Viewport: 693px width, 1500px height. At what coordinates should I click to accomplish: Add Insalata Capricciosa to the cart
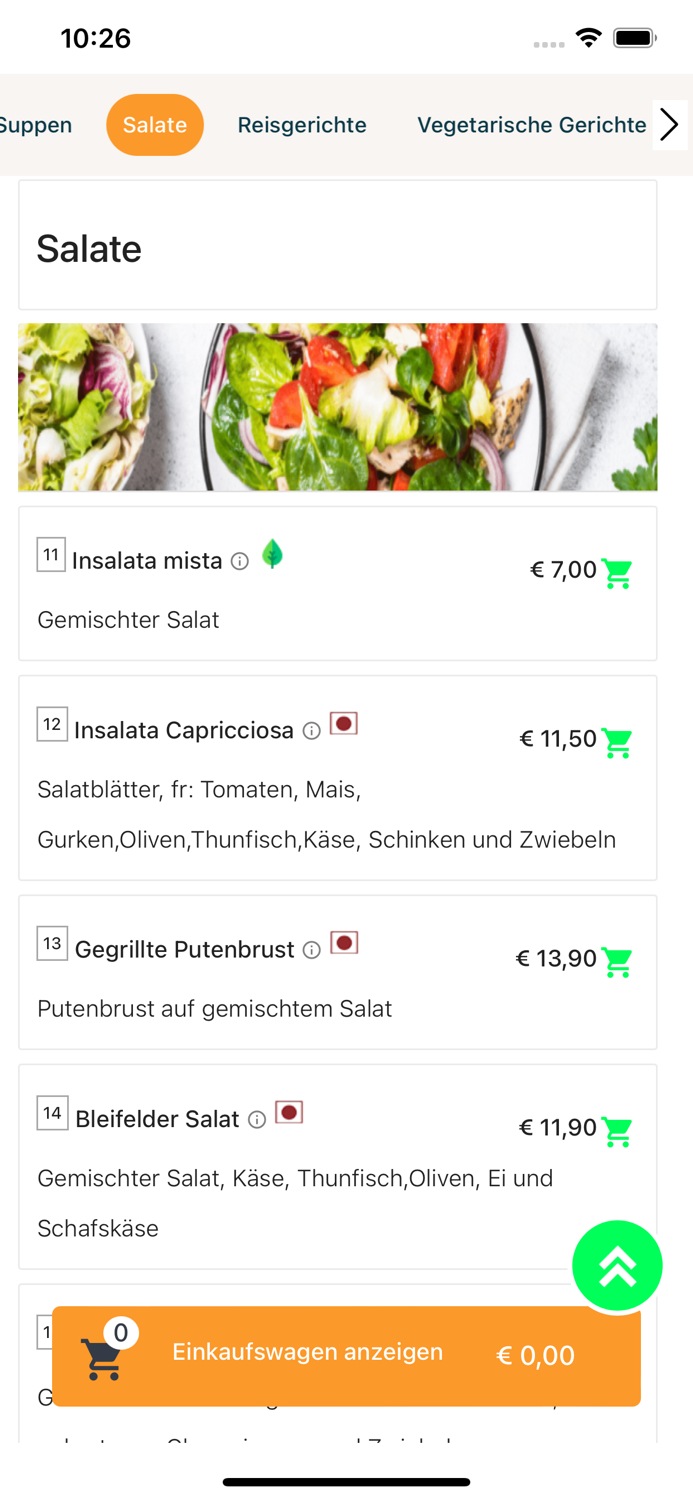pos(618,744)
